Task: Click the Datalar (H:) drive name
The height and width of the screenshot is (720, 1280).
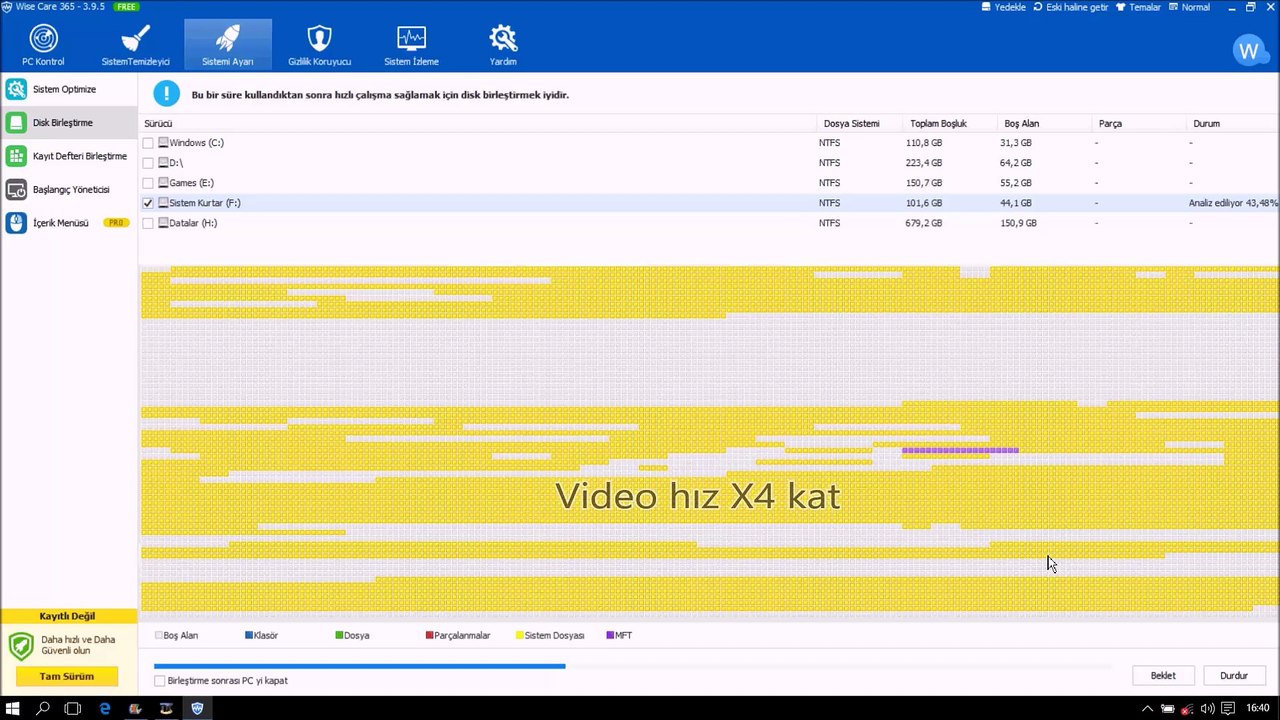Action: coord(193,223)
